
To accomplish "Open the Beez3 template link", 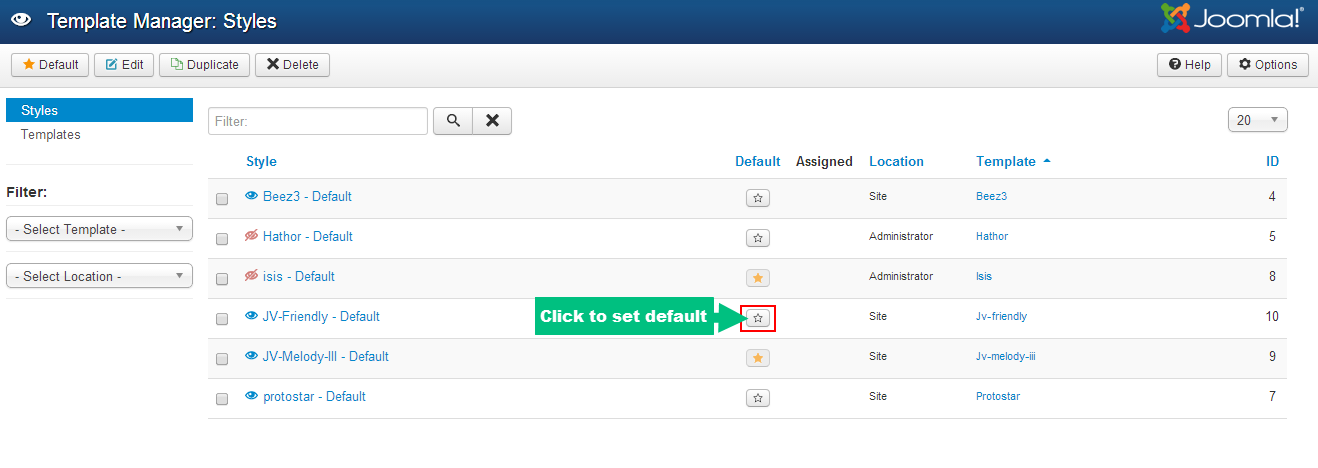I will pyautogui.click(x=992, y=196).
